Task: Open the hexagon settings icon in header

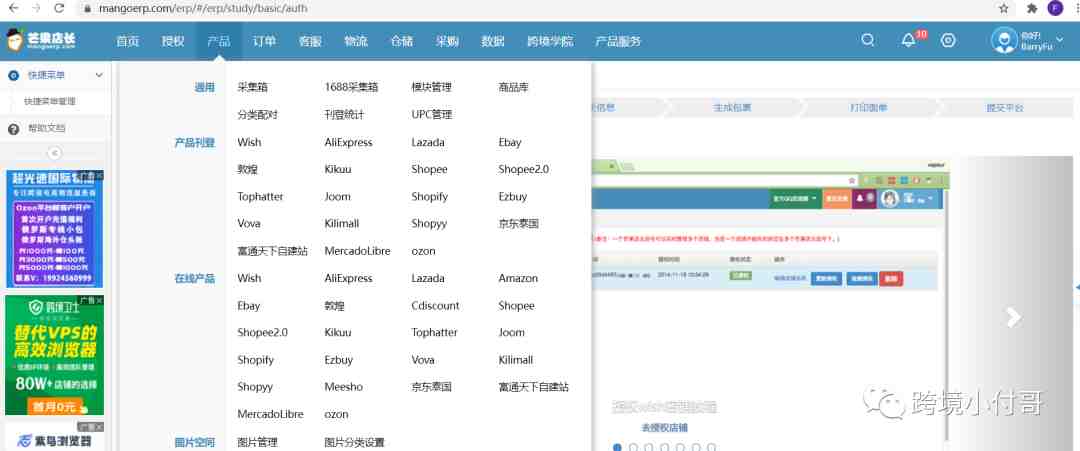Action: (948, 41)
